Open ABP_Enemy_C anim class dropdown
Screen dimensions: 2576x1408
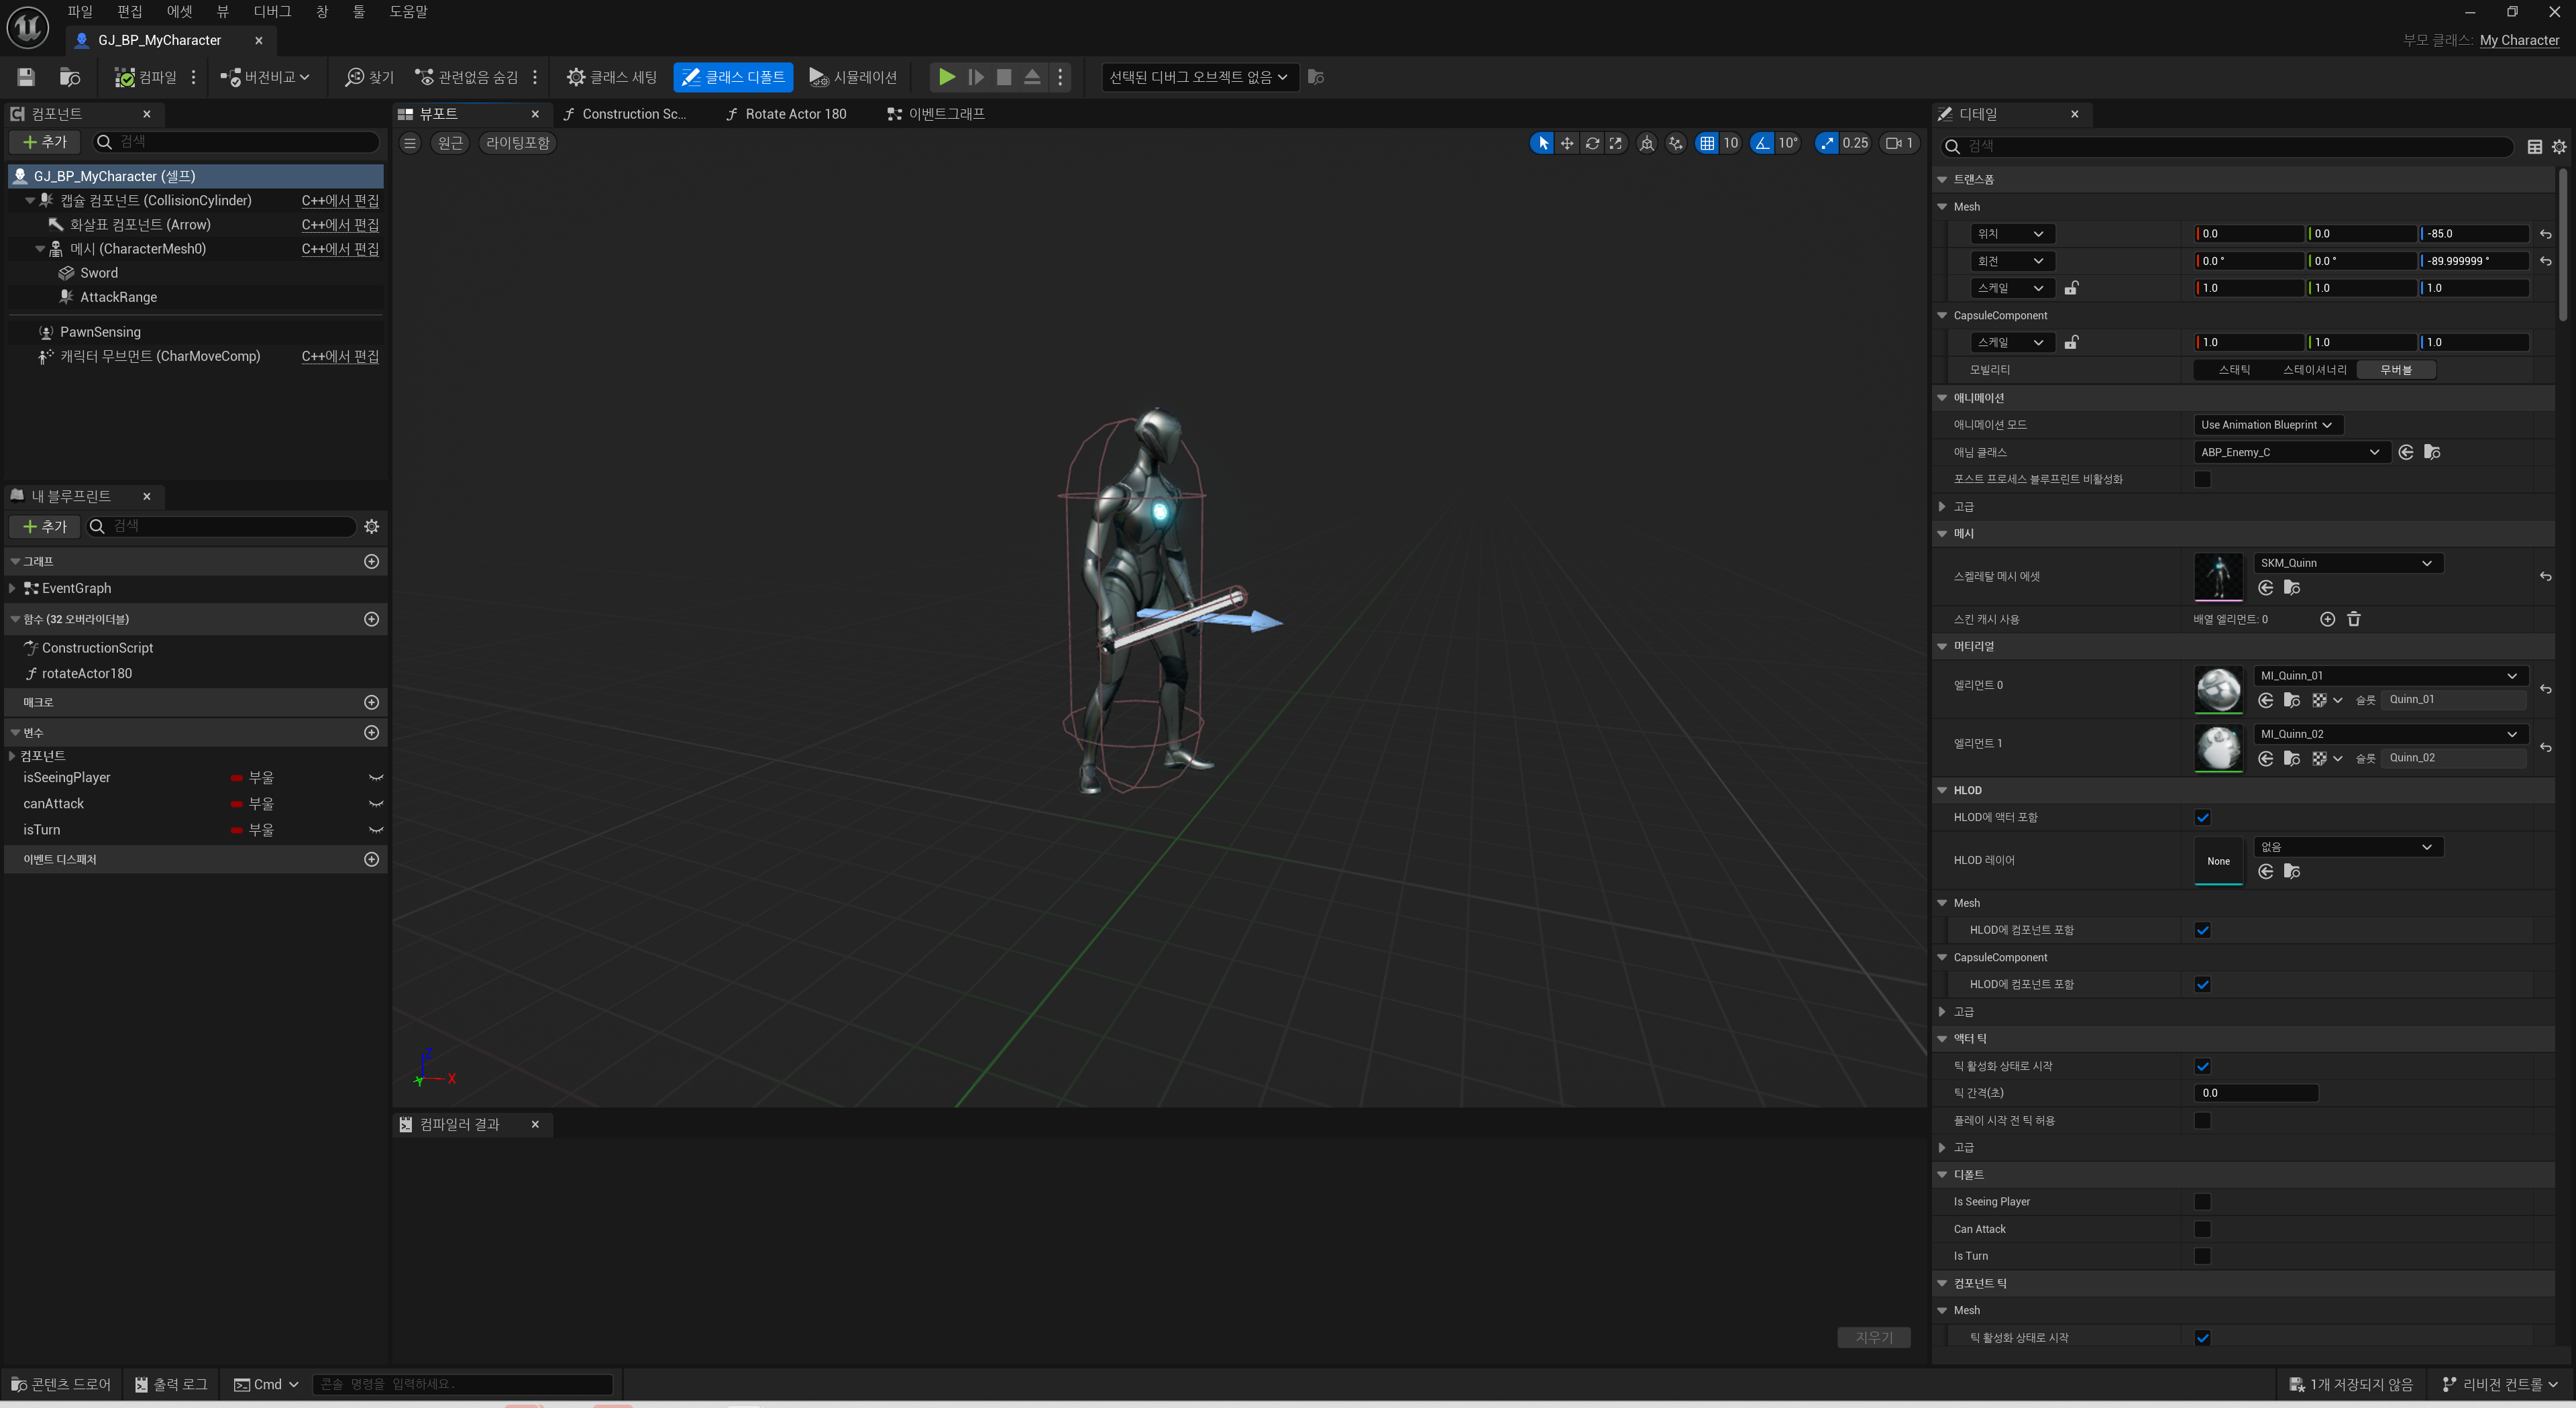pos(2289,452)
